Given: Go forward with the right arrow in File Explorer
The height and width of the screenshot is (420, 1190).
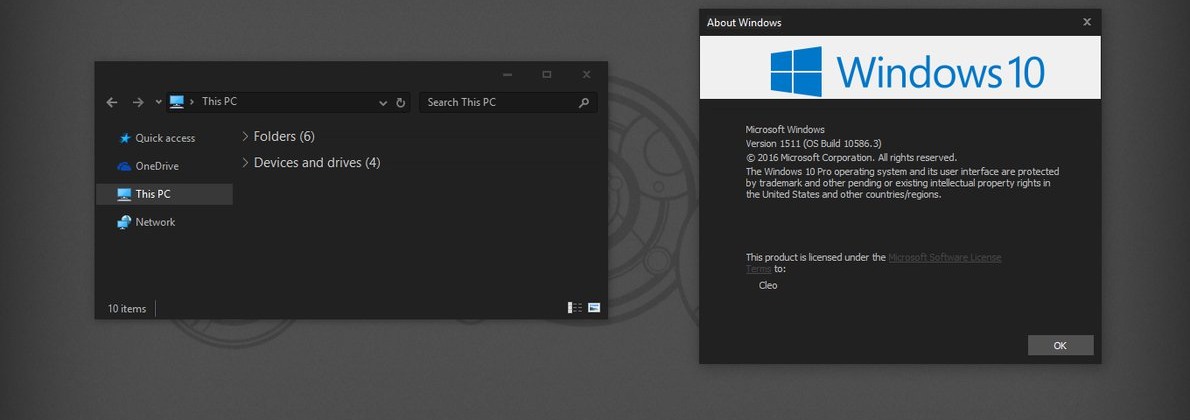Looking at the screenshot, I should [137, 103].
